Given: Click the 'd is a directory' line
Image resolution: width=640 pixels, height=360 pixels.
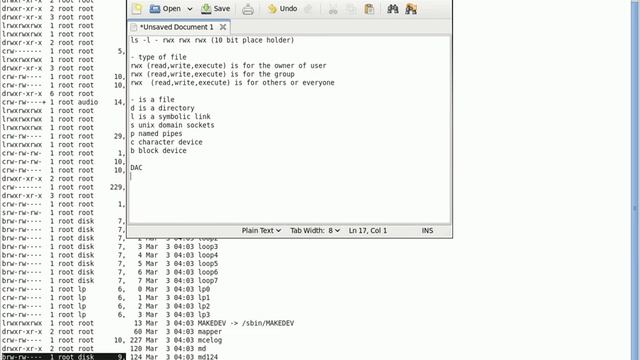Looking at the screenshot, I should (162, 108).
